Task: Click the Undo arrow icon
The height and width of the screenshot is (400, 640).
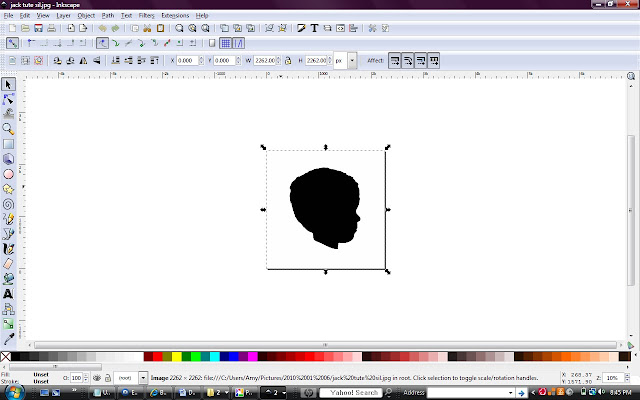Action: pyautogui.click(x=102, y=28)
